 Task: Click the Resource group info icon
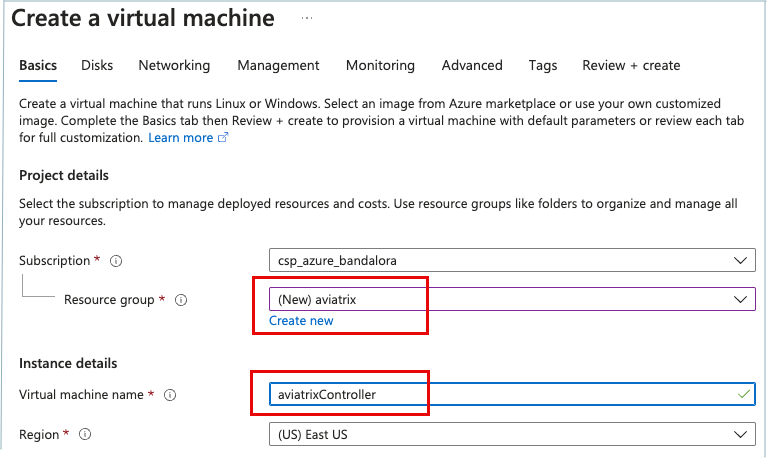coord(181,300)
